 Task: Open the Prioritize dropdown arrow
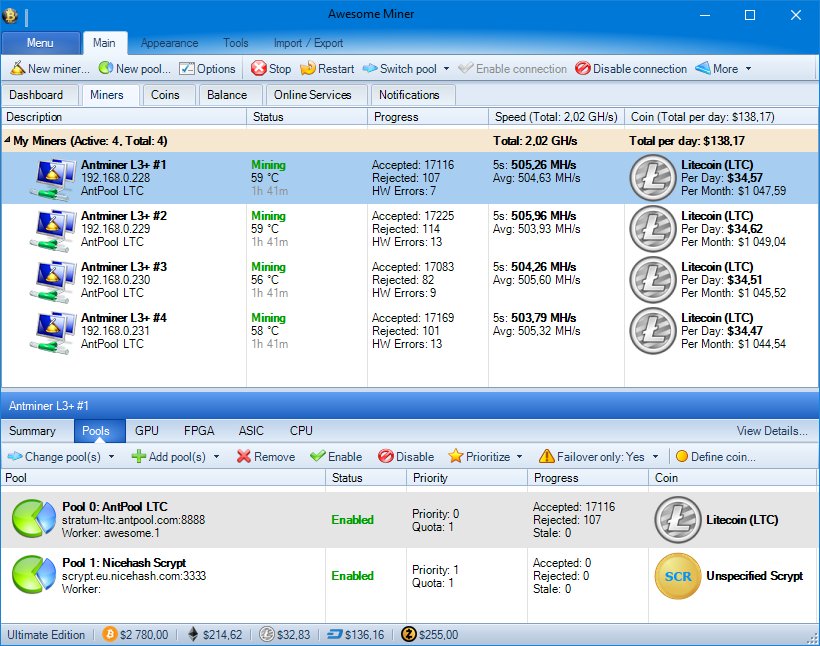[x=519, y=457]
